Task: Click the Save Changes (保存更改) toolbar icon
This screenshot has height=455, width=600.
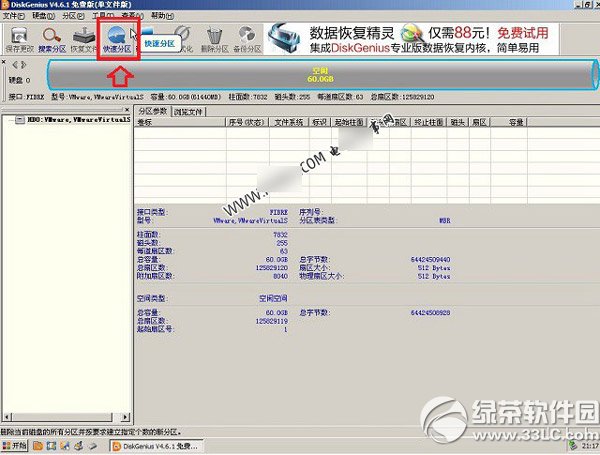Action: (x=17, y=39)
